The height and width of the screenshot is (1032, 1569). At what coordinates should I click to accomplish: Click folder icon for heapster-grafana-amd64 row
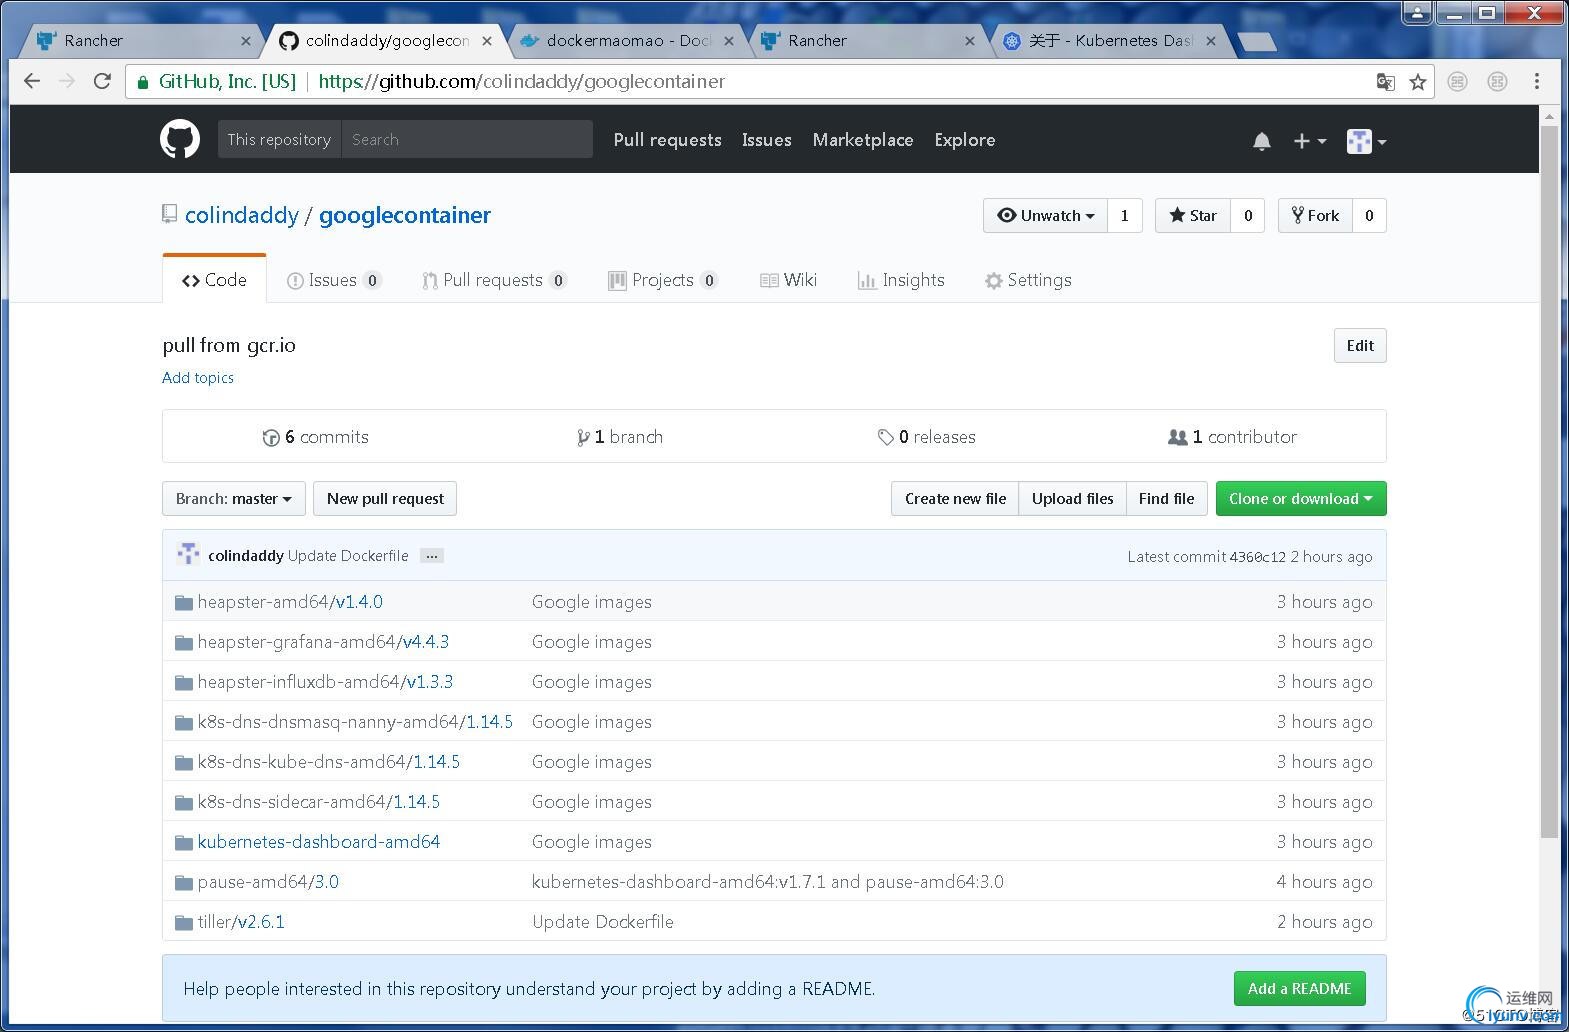[184, 643]
